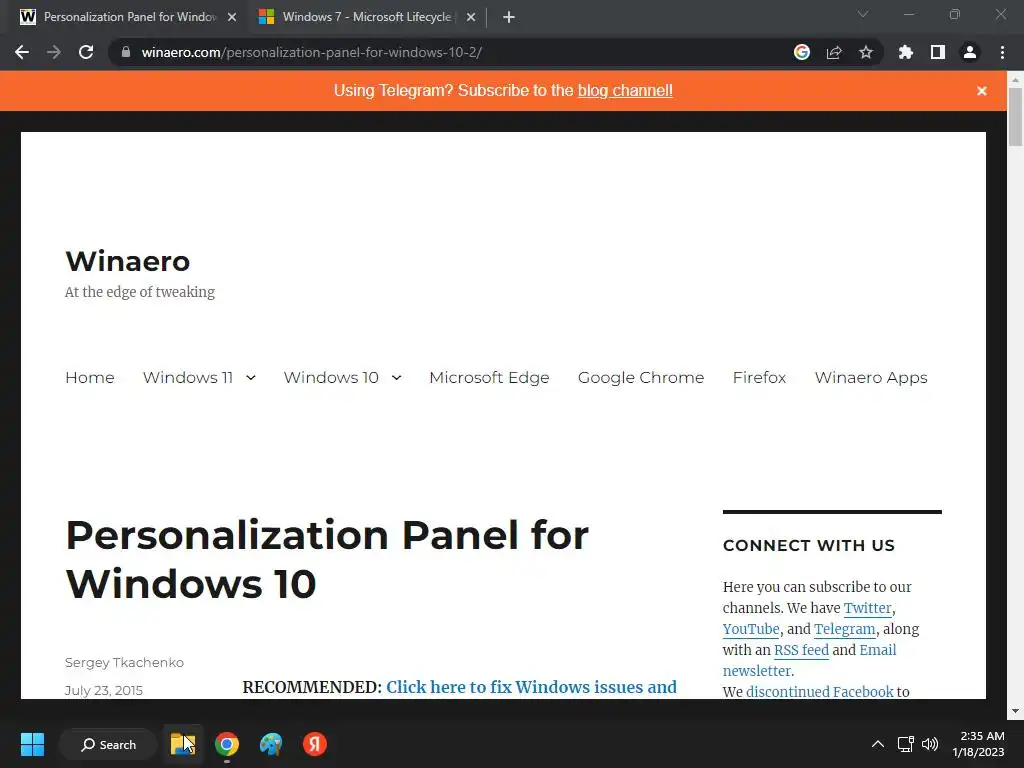The width and height of the screenshot is (1024, 768).
Task: Go back to the previous page
Action: (22, 52)
